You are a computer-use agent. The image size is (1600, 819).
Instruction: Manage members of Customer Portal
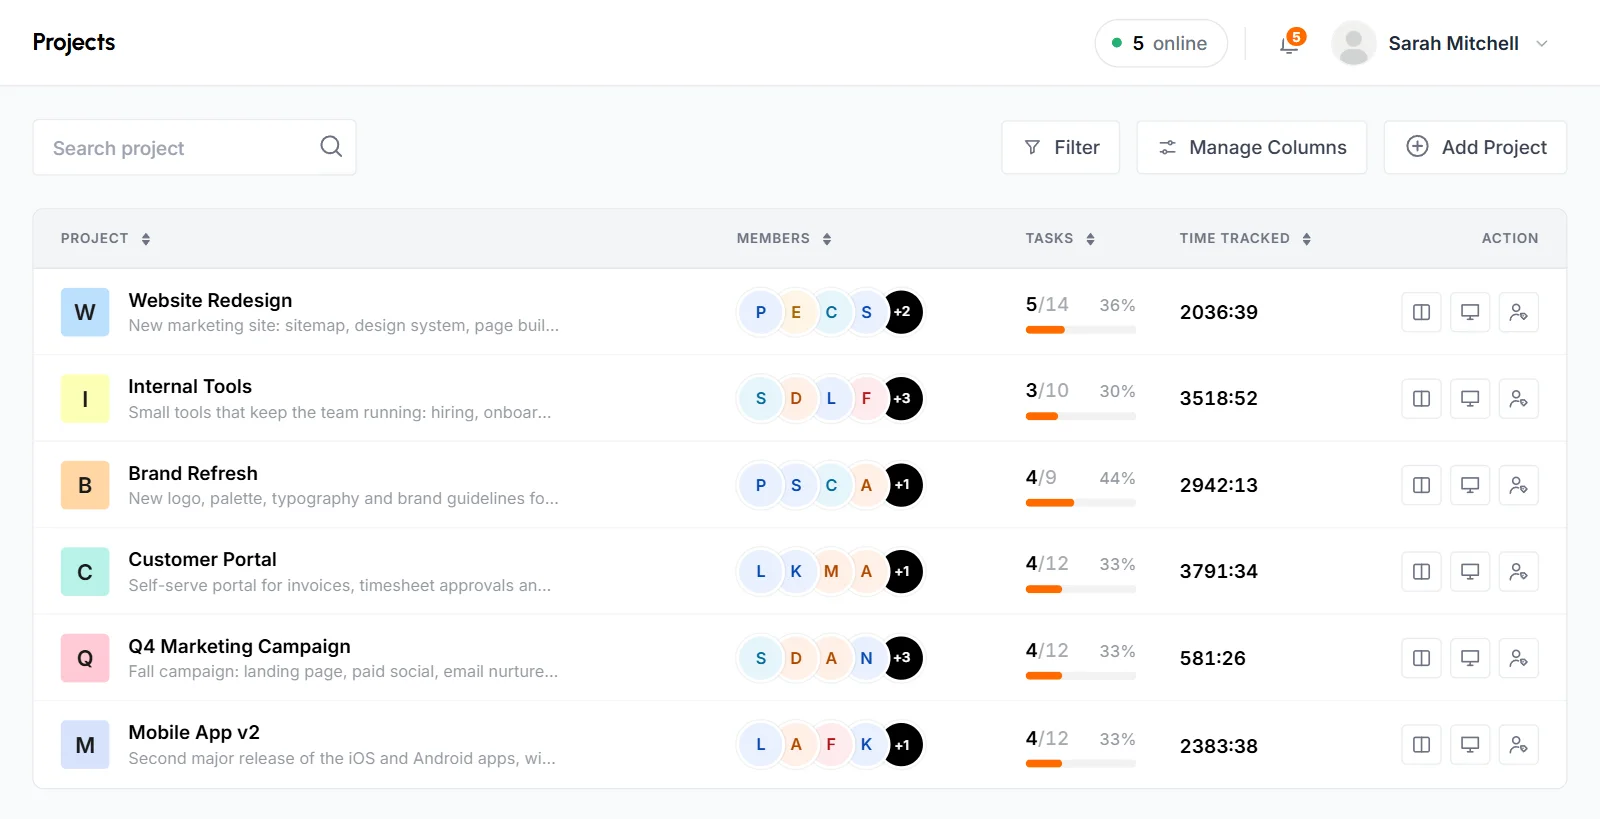tap(1518, 571)
